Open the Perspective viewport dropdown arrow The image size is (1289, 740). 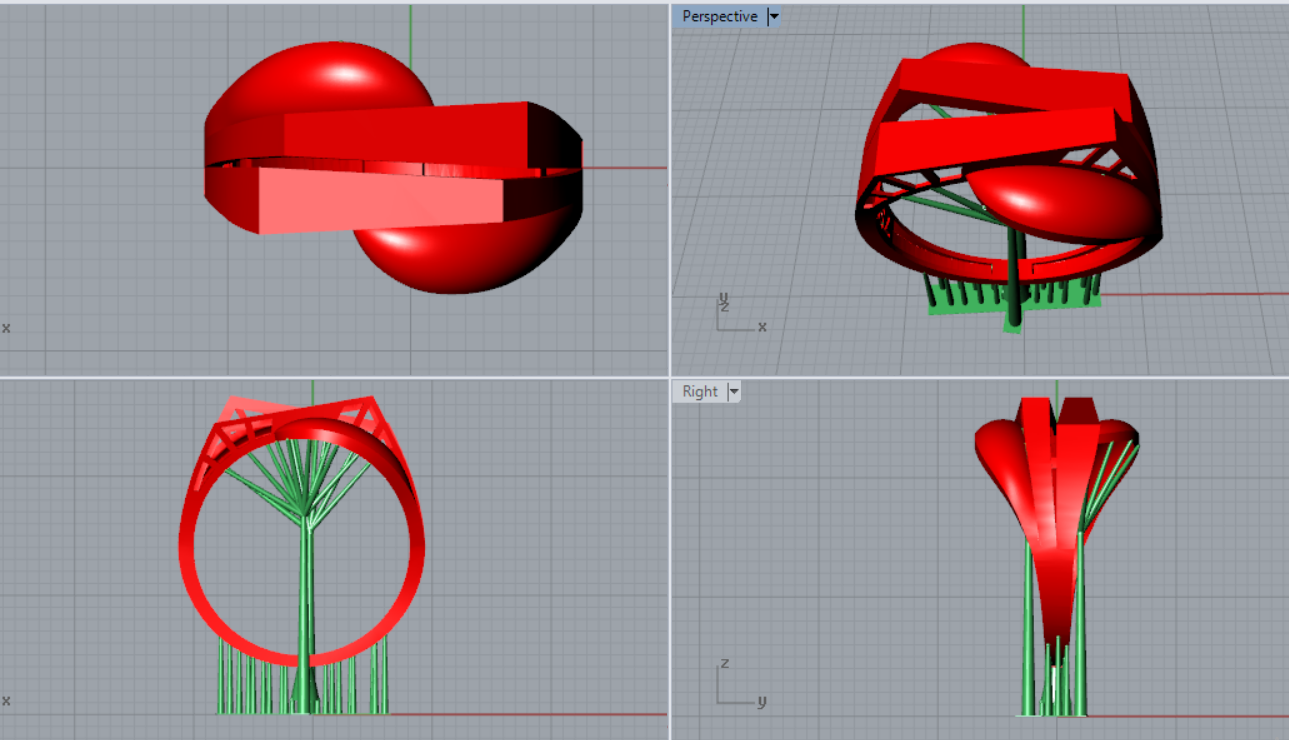pos(773,16)
